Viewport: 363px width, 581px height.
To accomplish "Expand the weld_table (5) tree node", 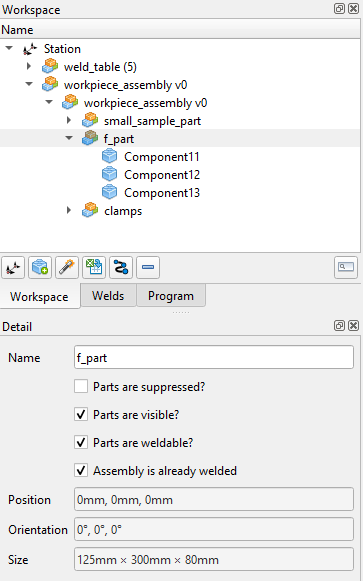I will tap(29, 67).
